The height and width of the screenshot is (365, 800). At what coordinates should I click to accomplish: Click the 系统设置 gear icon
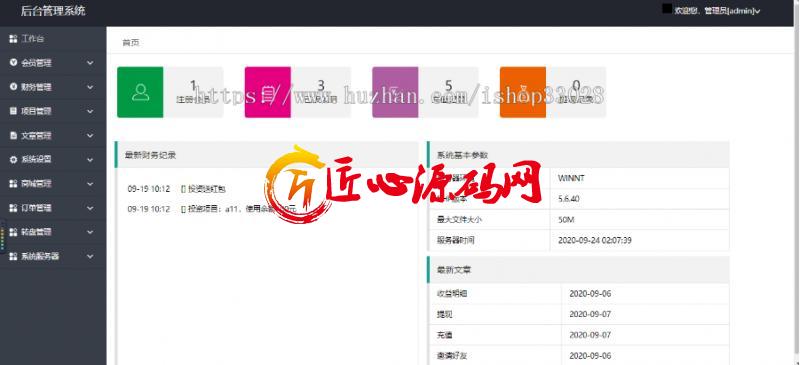pos(13,159)
